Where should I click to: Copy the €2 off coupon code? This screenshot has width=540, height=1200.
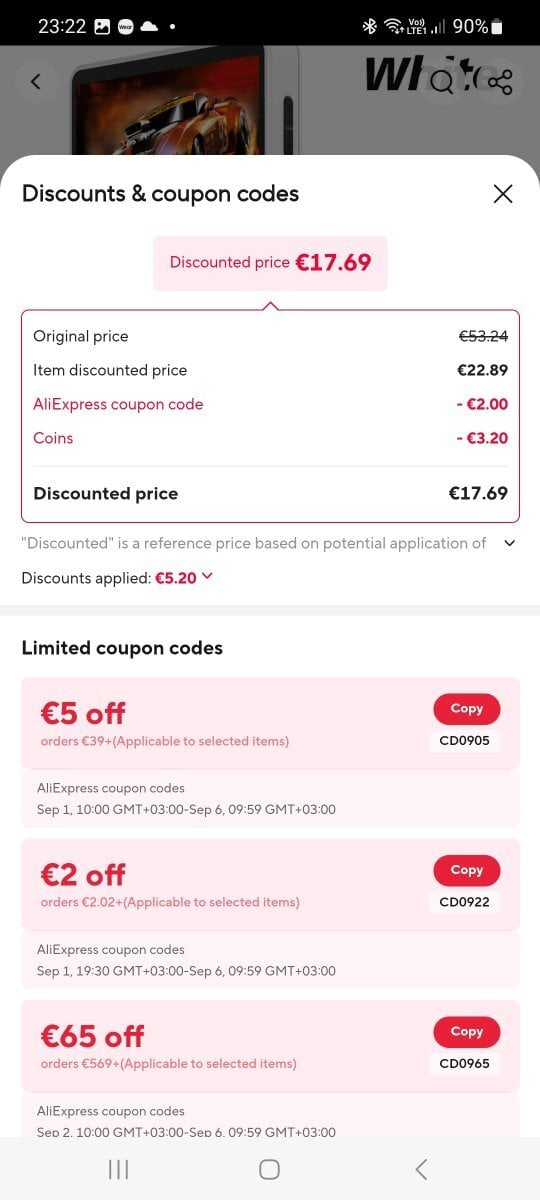466,871
